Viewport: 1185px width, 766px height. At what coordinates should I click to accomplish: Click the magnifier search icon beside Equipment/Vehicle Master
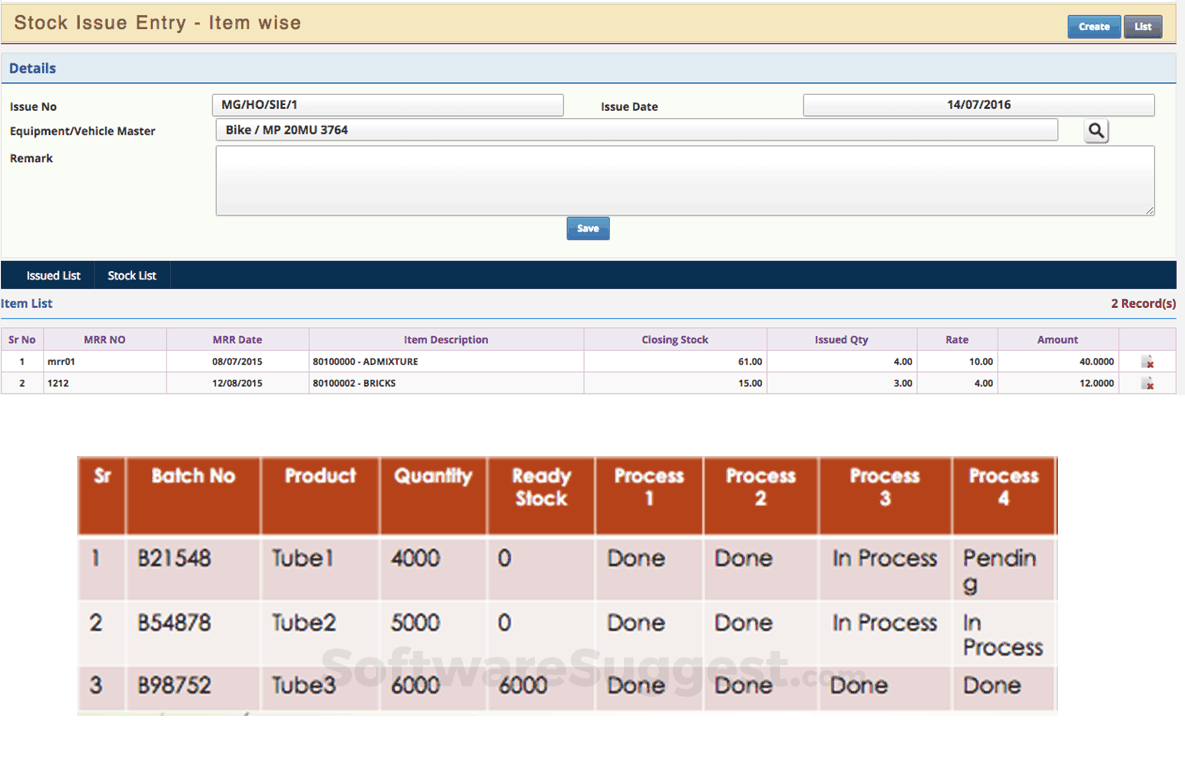click(x=1096, y=131)
